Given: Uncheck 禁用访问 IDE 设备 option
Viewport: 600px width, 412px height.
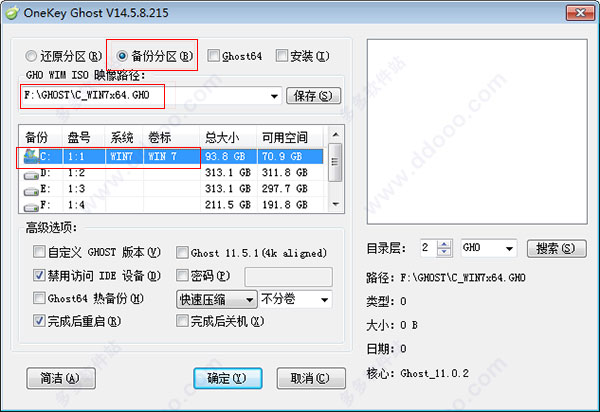Looking at the screenshot, I should pos(40,275).
